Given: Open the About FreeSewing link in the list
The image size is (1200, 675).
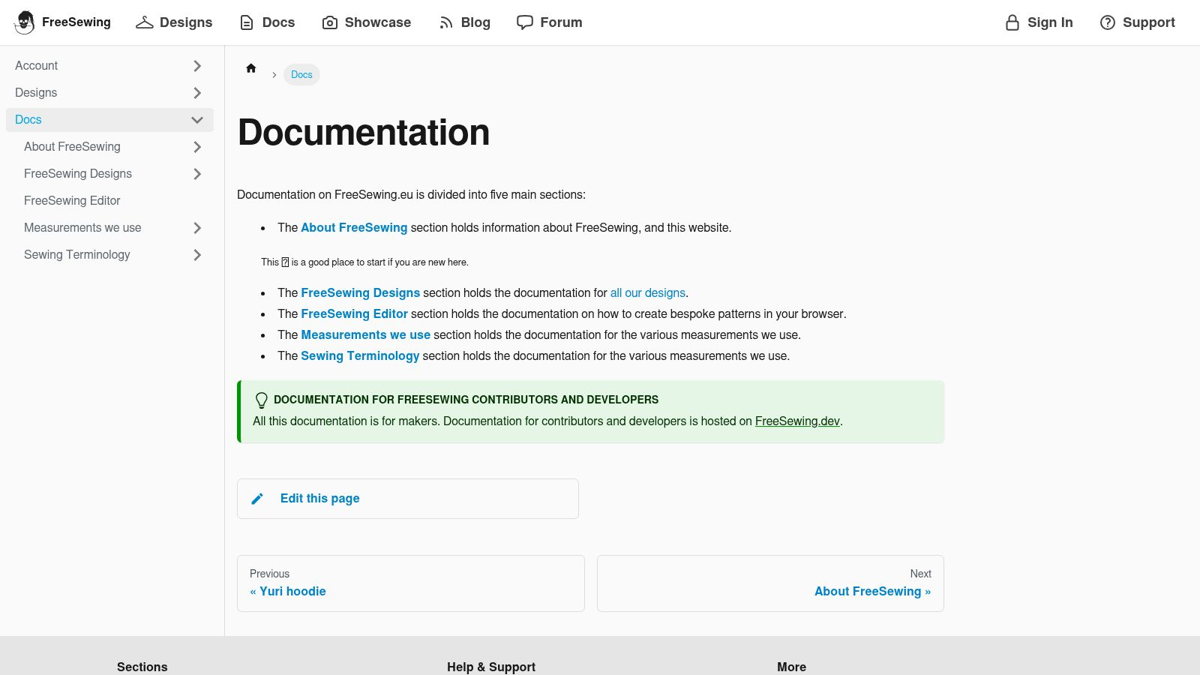Looking at the screenshot, I should (x=354, y=227).
